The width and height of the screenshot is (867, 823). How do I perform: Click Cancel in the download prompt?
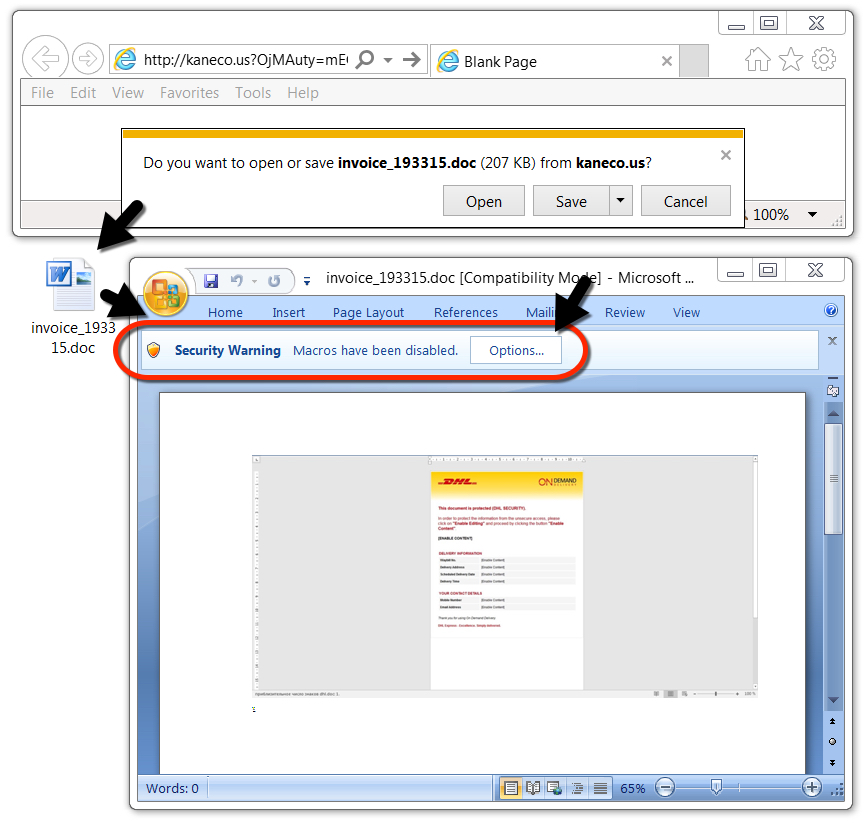click(686, 201)
